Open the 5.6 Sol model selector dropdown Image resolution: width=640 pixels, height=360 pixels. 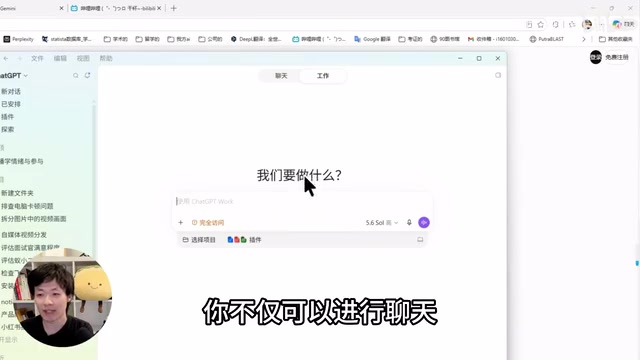[x=382, y=222]
